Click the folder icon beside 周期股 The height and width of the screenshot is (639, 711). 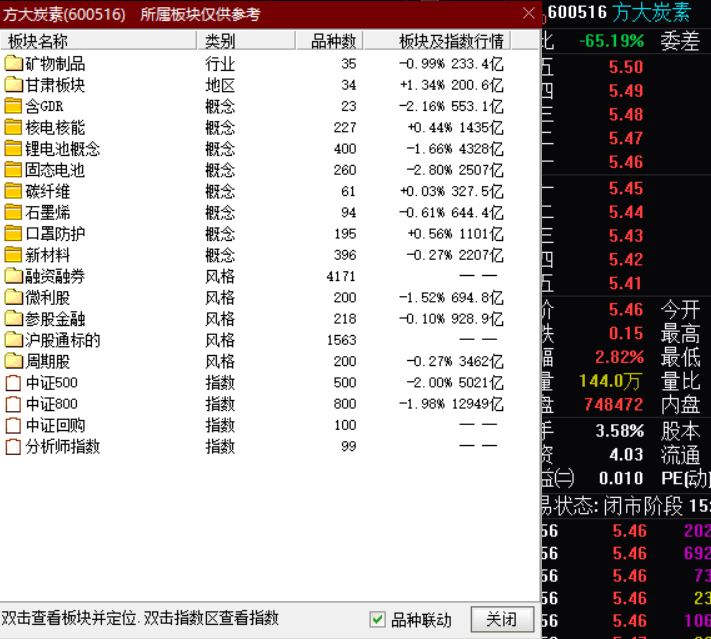[x=14, y=361]
